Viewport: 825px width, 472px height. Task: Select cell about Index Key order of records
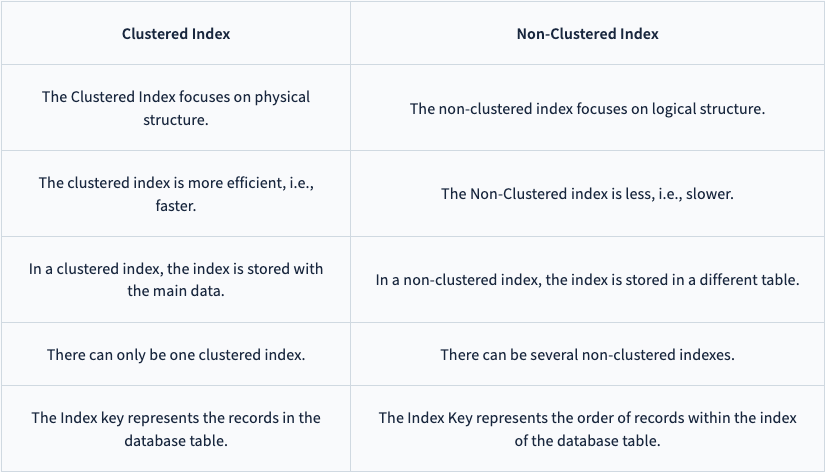tap(587, 428)
